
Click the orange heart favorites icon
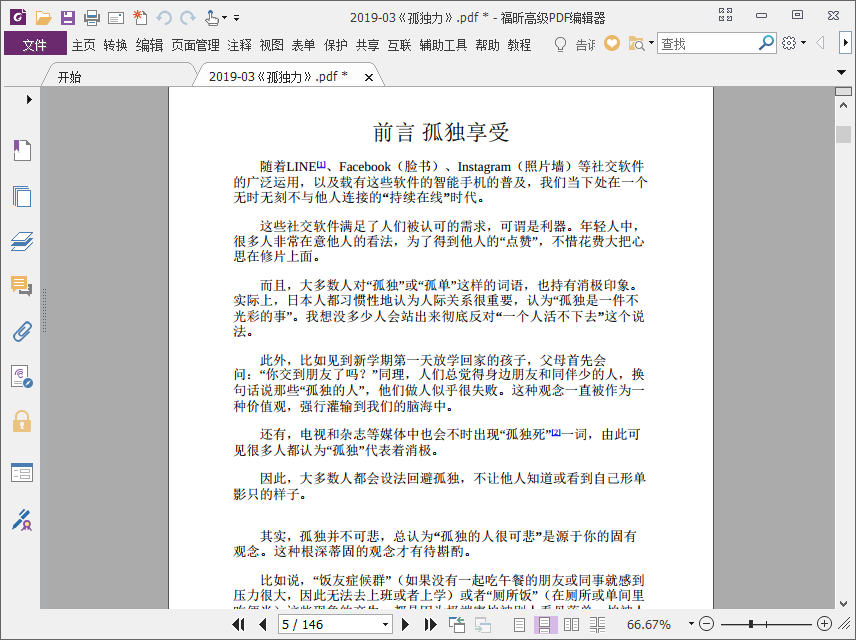pos(612,43)
